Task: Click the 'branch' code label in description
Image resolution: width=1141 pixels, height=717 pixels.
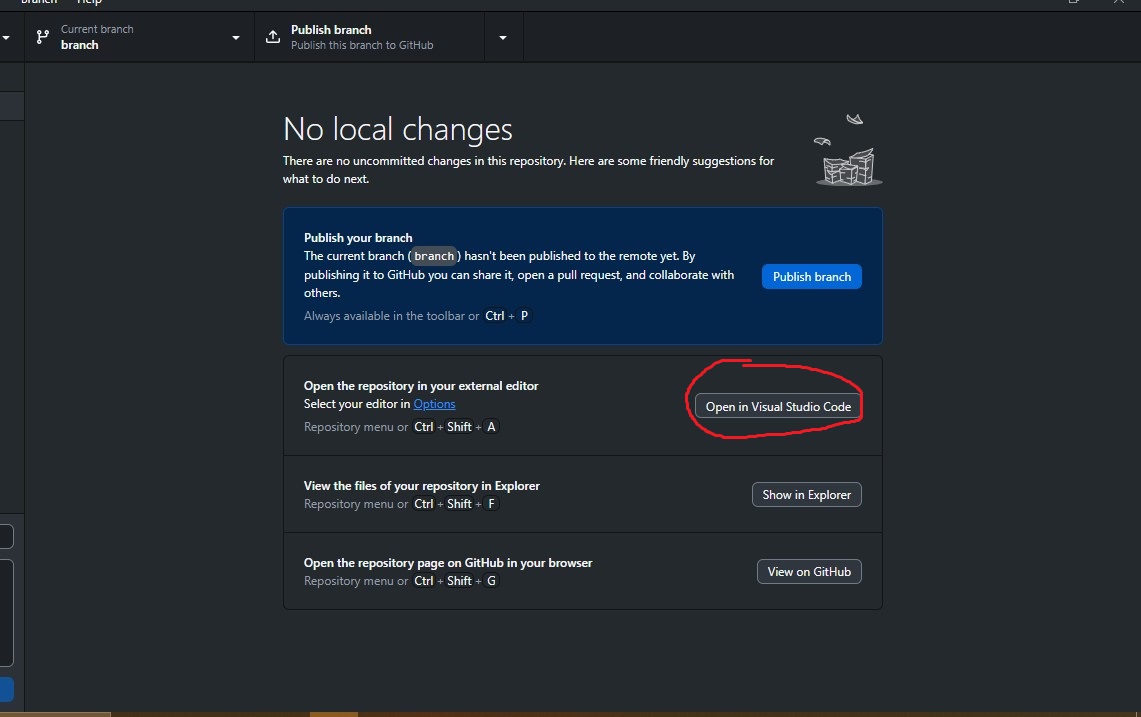Action: click(x=434, y=256)
